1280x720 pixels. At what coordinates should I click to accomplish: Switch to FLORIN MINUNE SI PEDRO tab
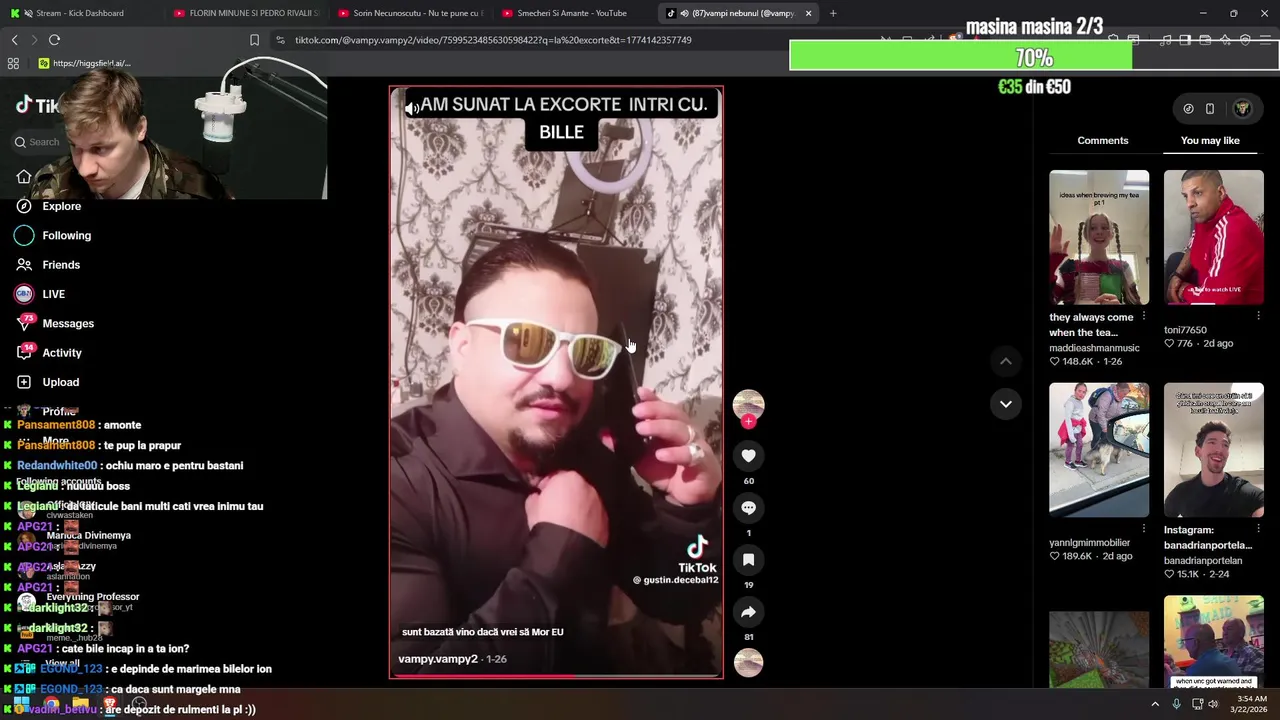point(245,13)
